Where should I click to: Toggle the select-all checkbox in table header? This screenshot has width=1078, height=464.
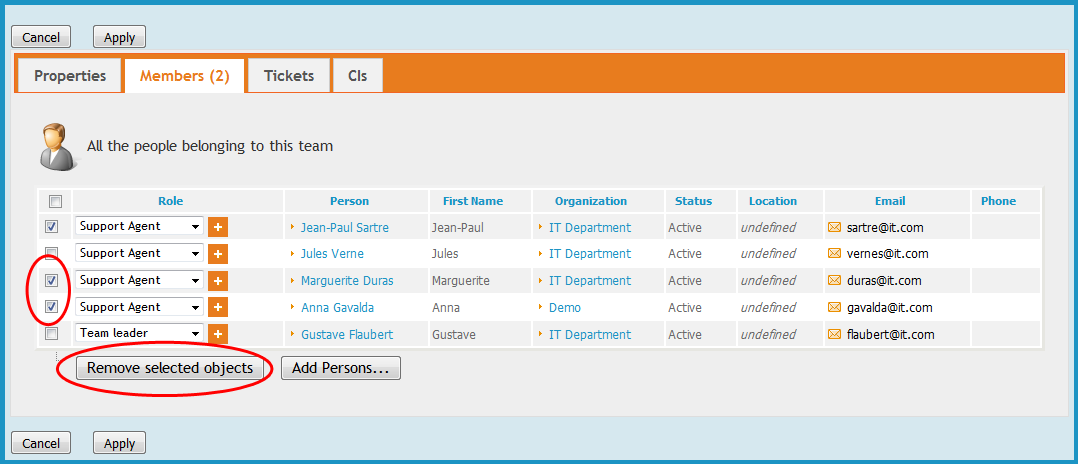pos(55,201)
